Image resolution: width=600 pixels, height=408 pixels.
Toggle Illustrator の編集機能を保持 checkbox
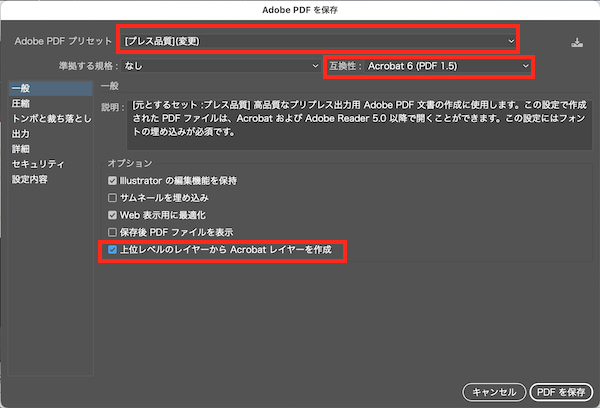112,181
